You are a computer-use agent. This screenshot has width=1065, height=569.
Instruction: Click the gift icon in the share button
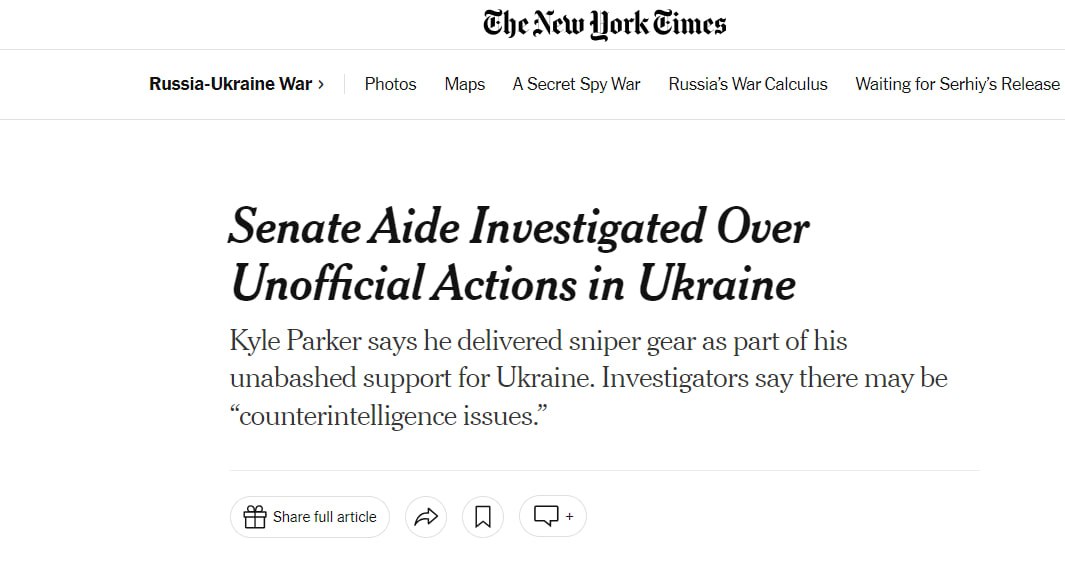pyautogui.click(x=255, y=517)
